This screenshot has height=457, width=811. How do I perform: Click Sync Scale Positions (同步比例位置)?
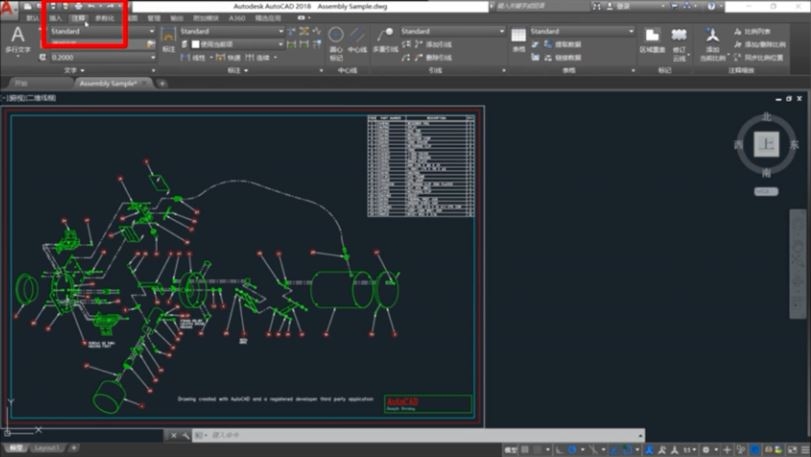tap(759, 57)
